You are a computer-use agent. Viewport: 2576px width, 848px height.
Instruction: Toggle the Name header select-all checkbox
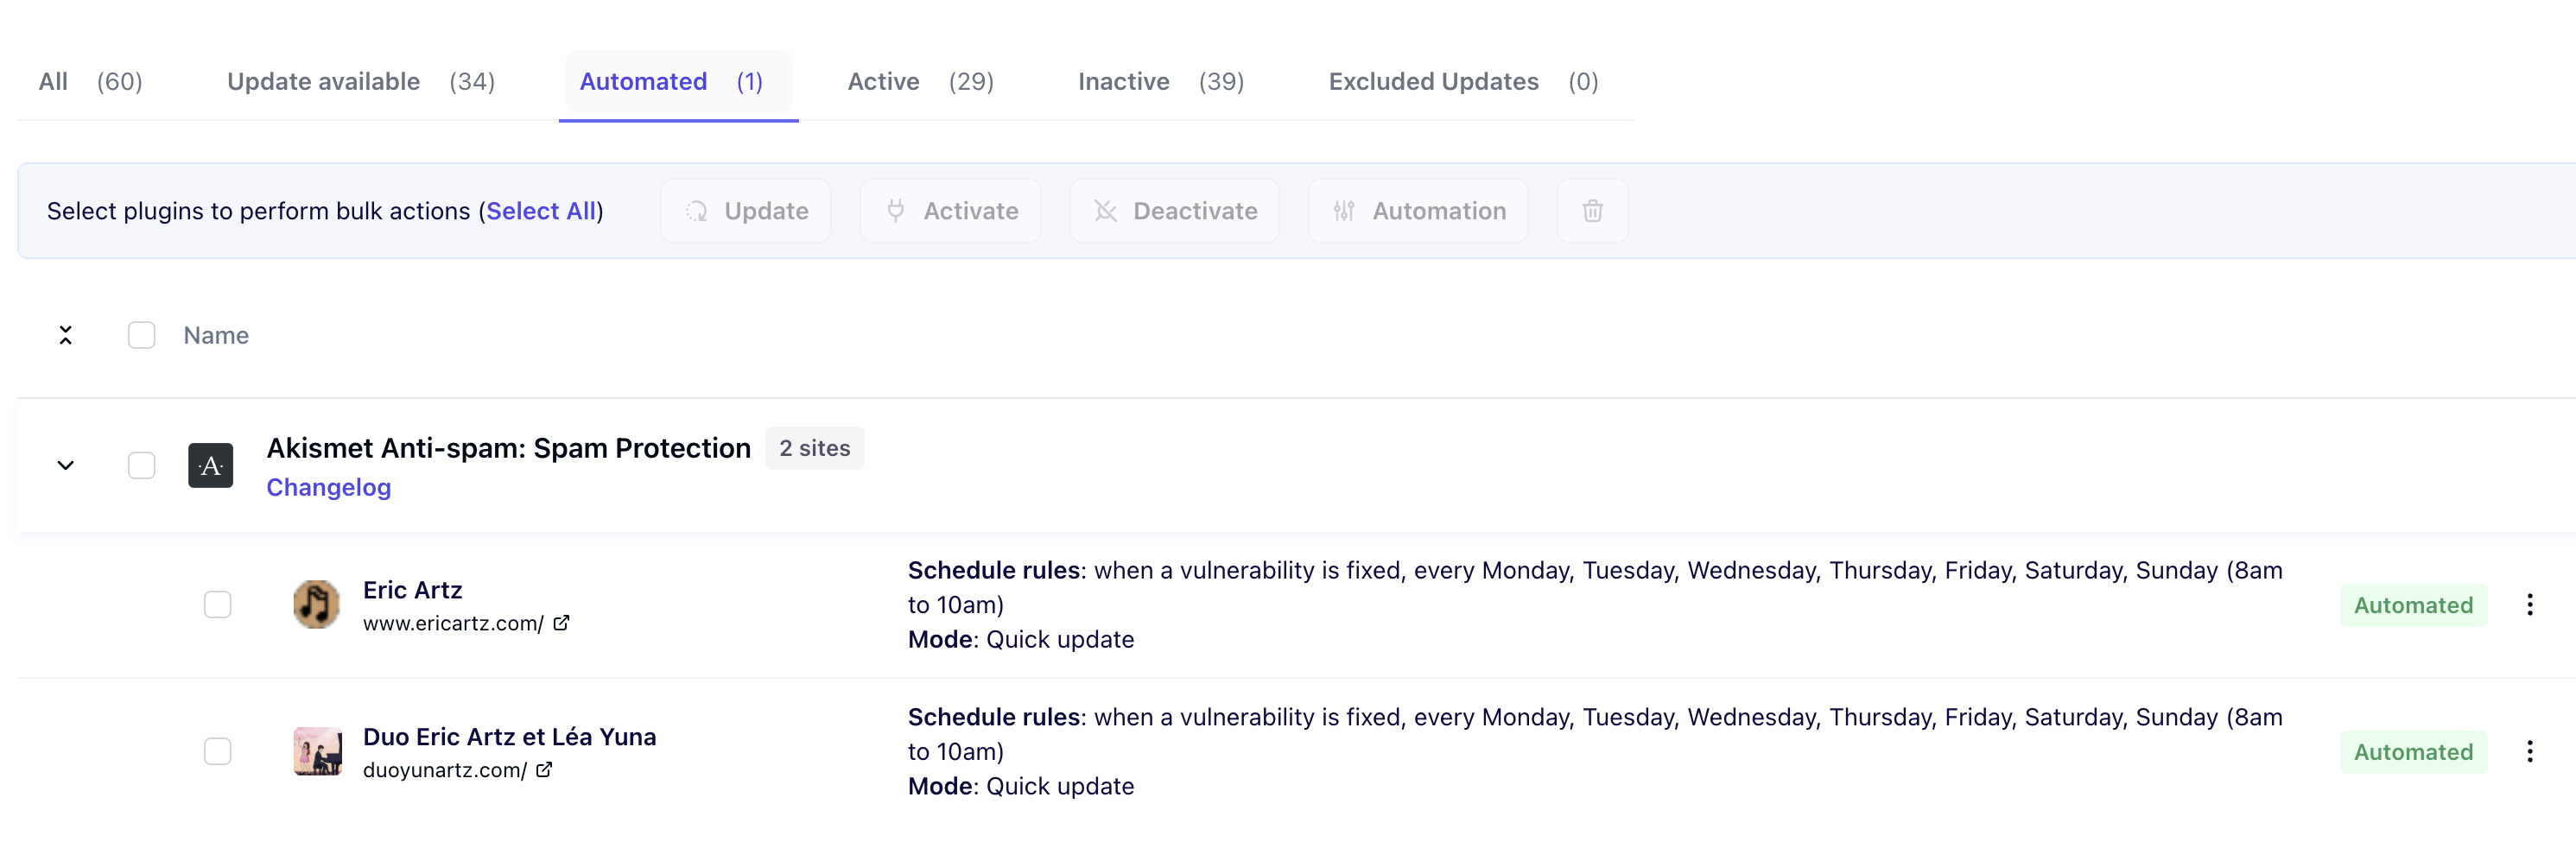142,335
